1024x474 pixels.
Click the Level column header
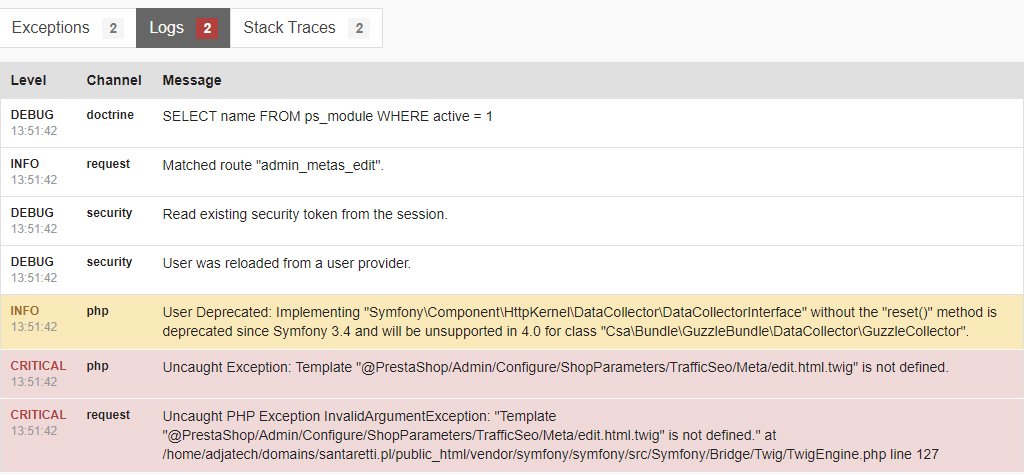(29, 80)
